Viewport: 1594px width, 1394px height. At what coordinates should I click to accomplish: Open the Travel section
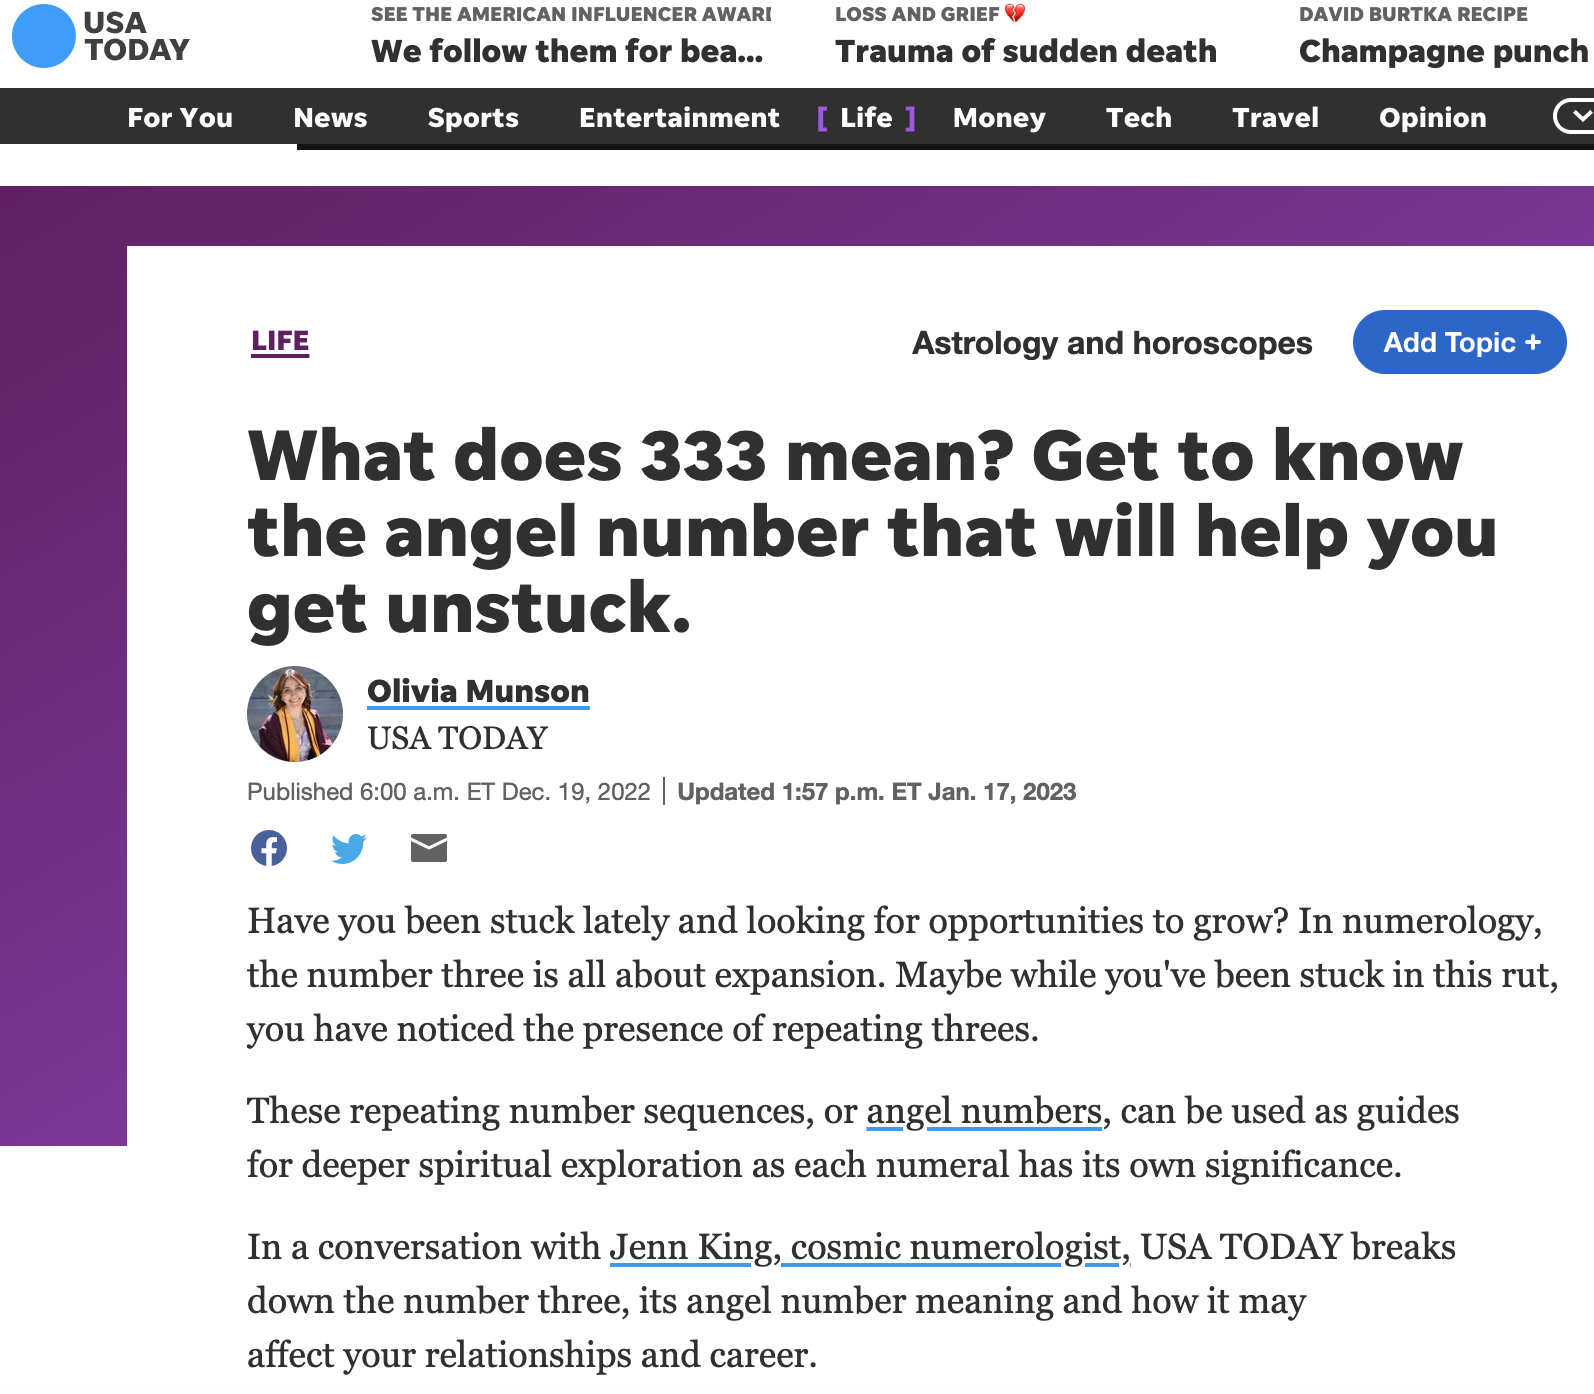tap(1275, 118)
